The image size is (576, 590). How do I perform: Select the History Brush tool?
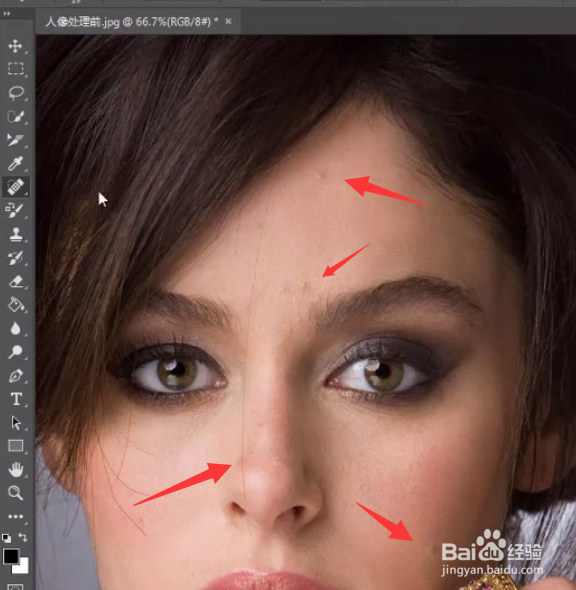(15, 258)
